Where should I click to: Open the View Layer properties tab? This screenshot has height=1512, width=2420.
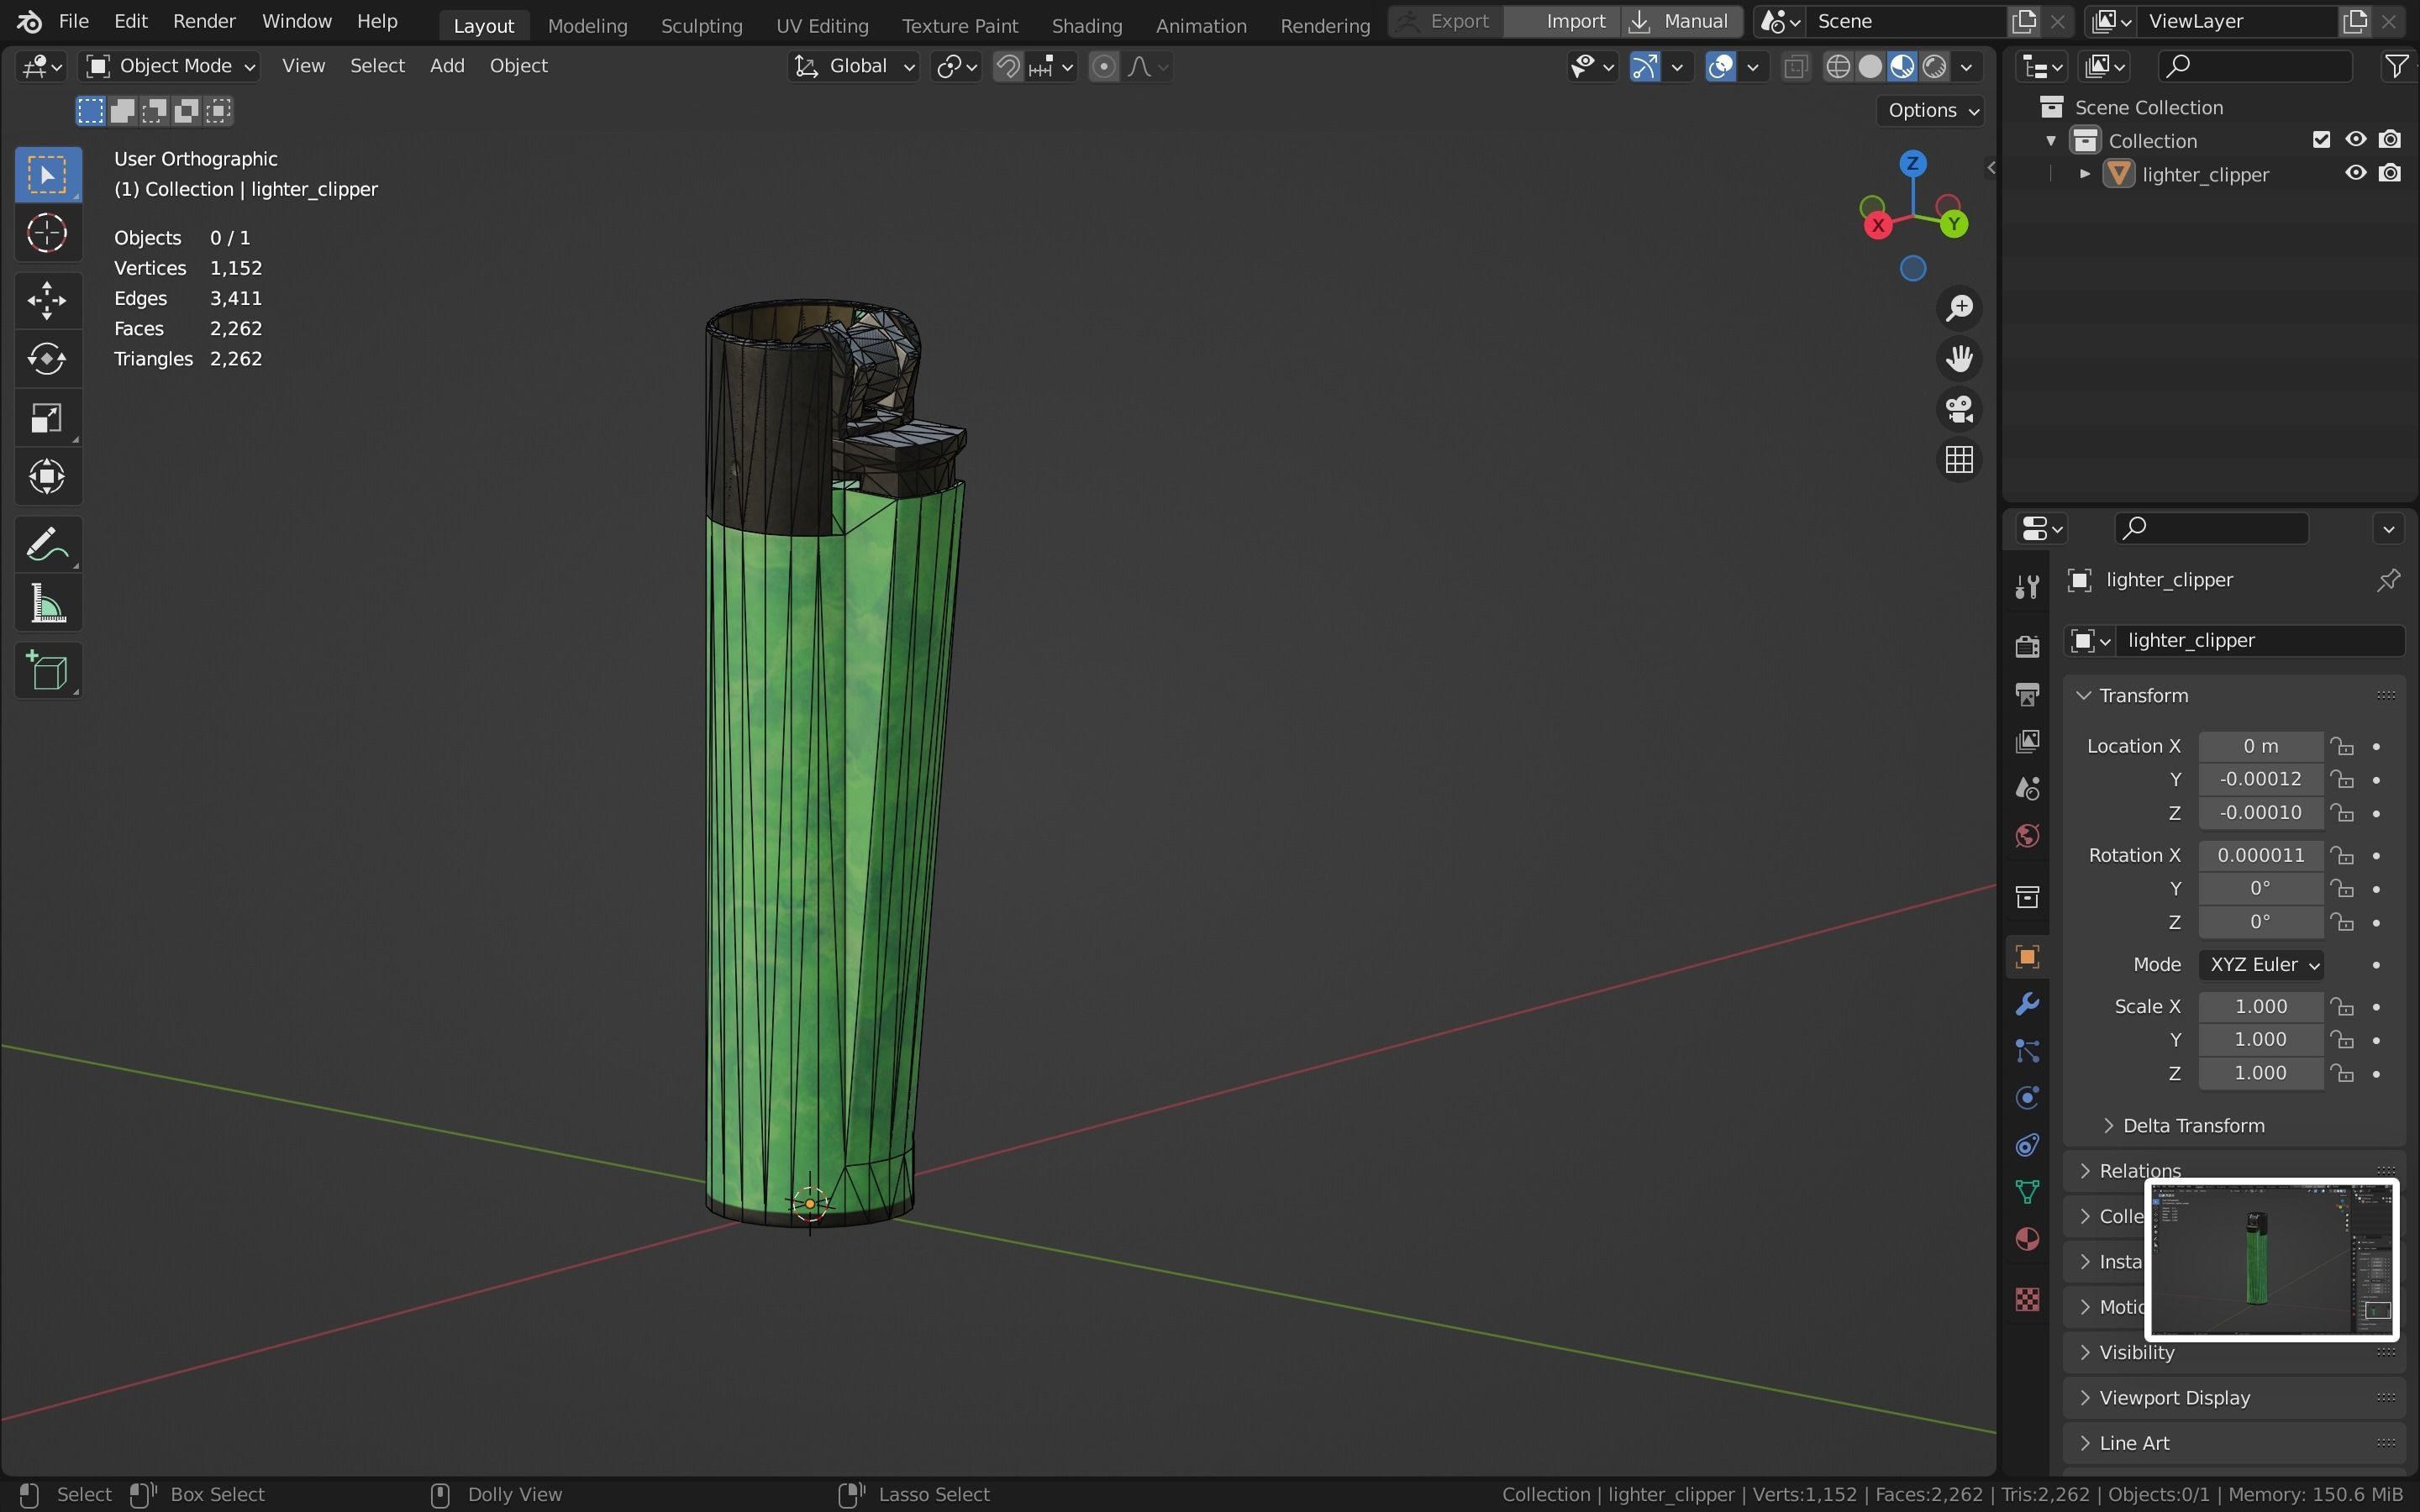coord(2027,741)
